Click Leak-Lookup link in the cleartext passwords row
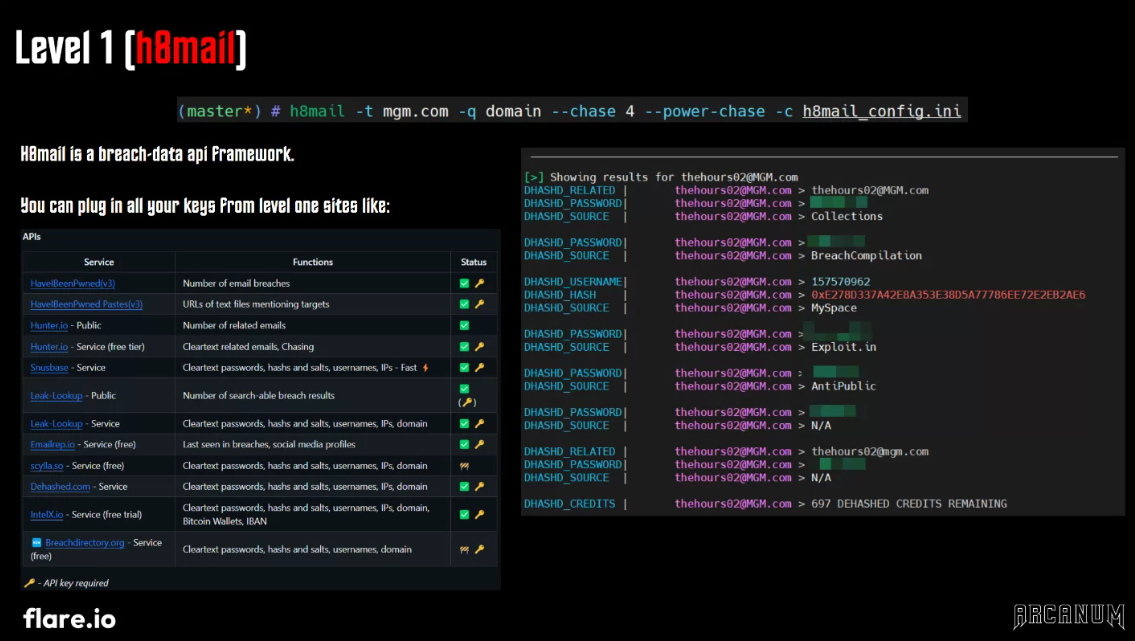The width and height of the screenshot is (1135, 641). click(x=56, y=424)
